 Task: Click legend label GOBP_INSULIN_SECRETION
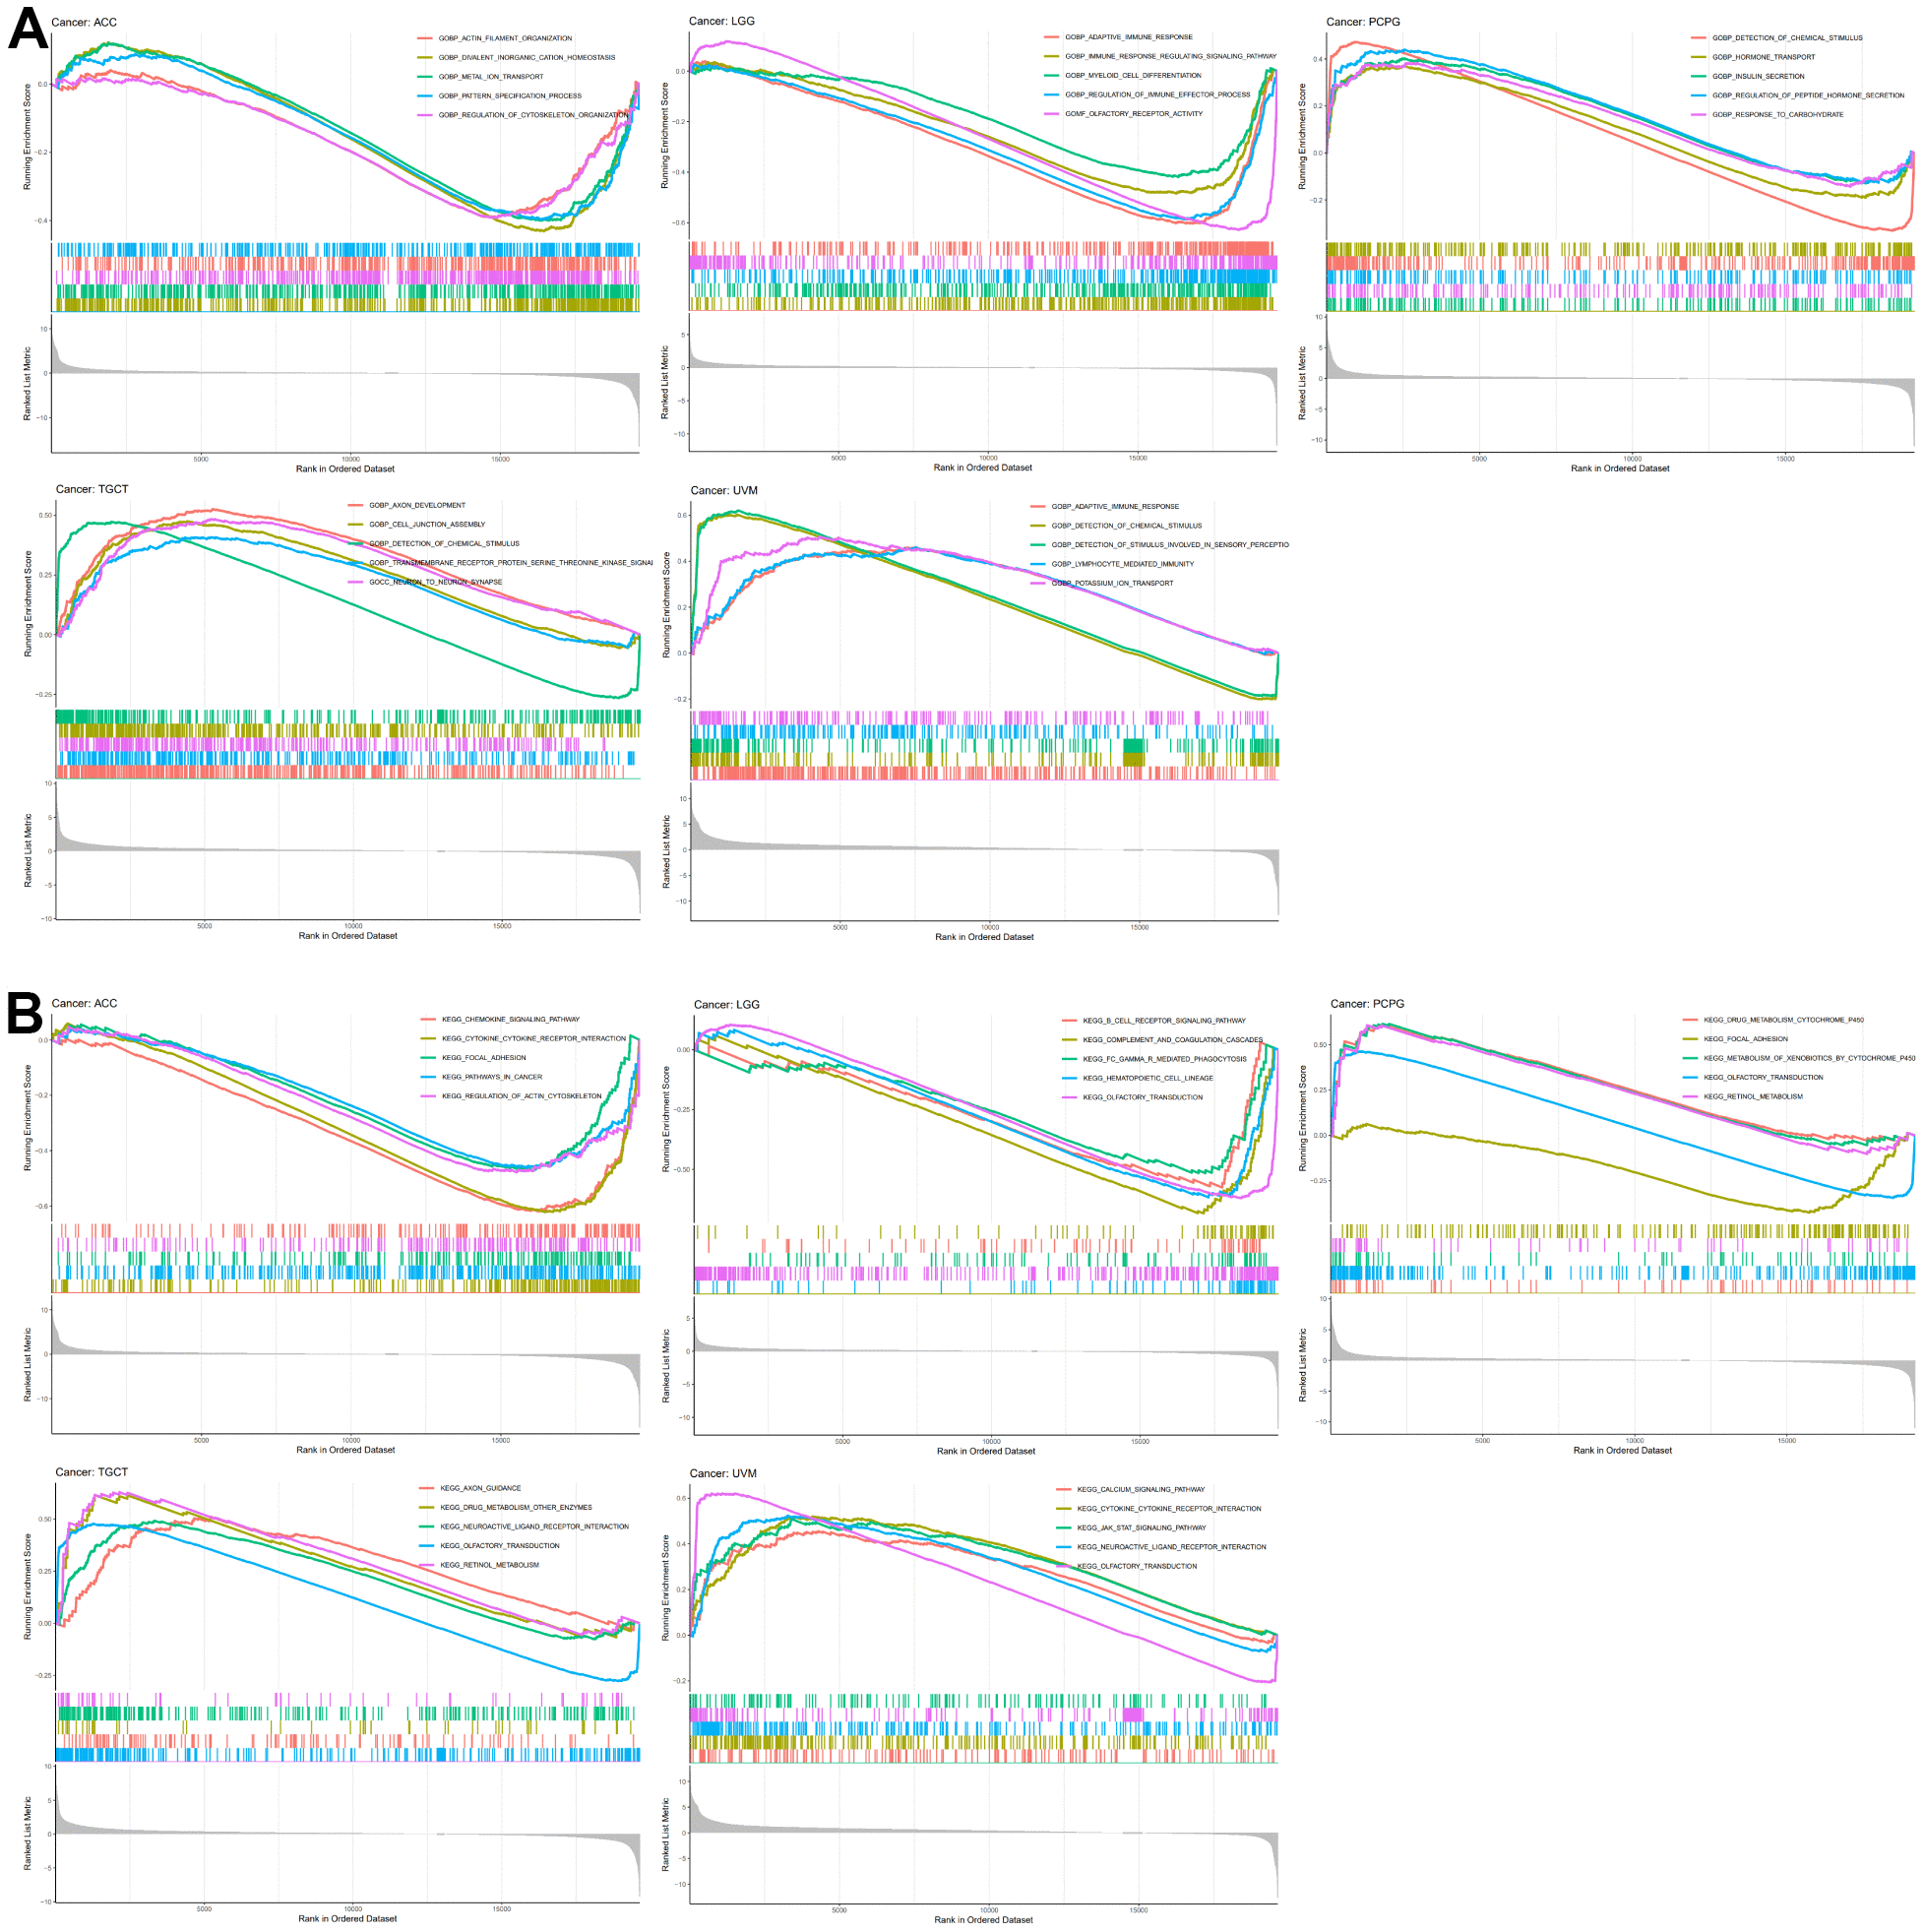point(1758,76)
